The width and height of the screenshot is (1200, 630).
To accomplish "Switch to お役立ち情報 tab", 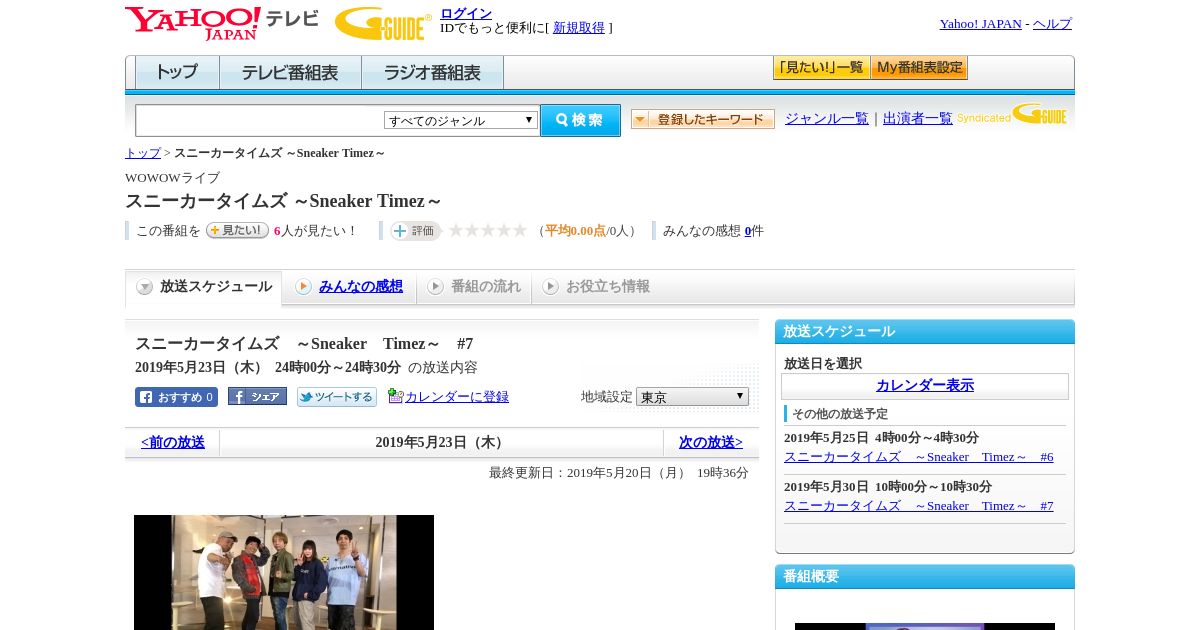I will click(596, 287).
